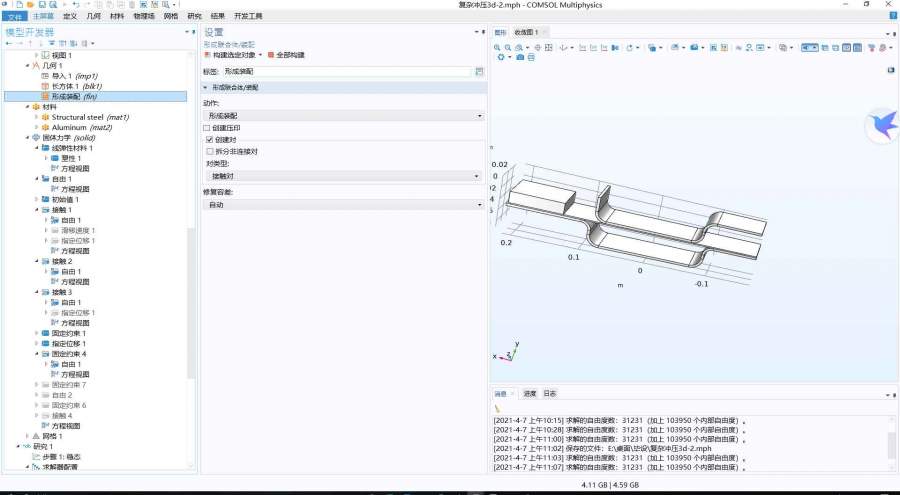Collapse the 接触 1 tree node
This screenshot has width=900, height=495.
[x=37, y=210]
